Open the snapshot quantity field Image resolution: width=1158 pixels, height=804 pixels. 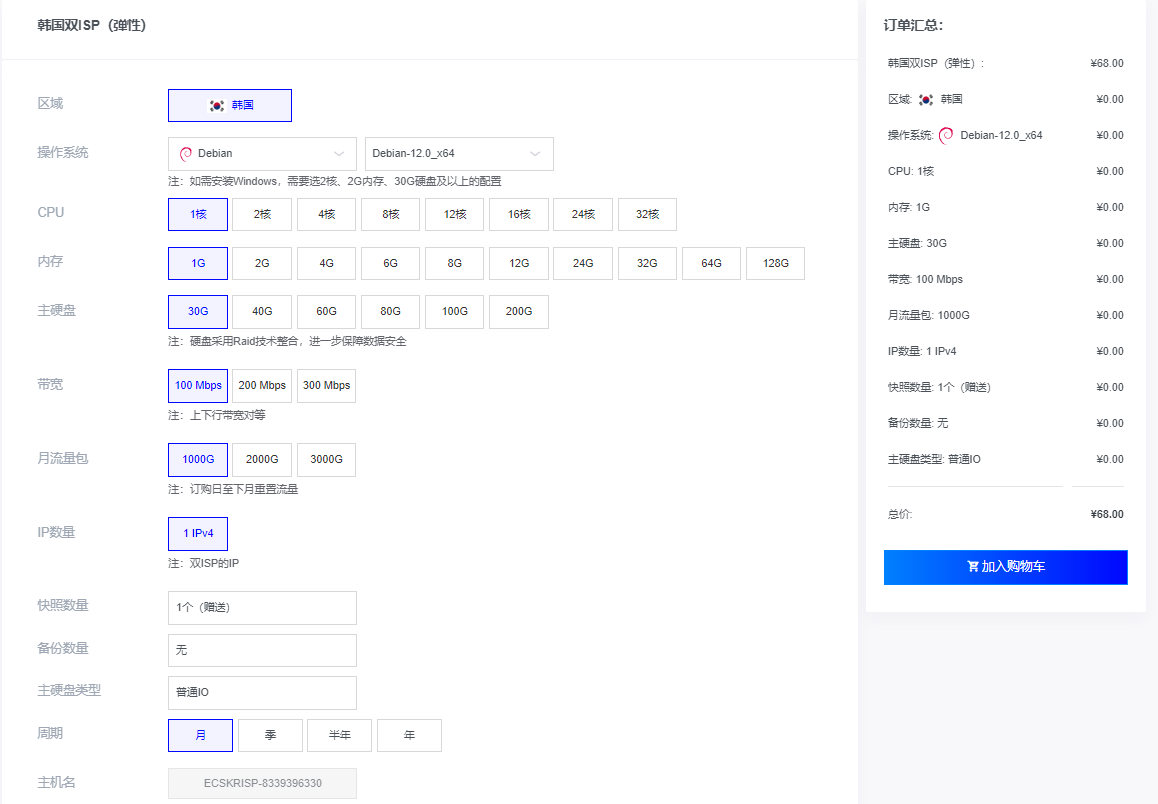262,608
